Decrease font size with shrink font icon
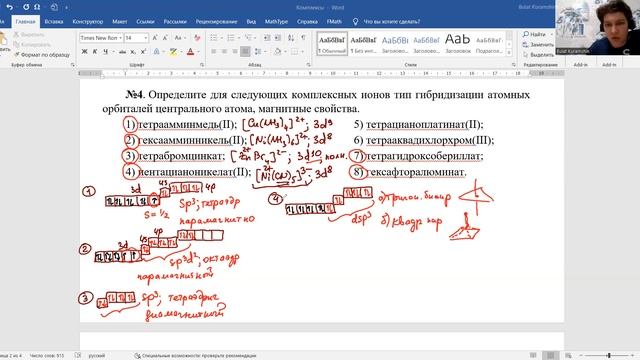 tap(165, 38)
